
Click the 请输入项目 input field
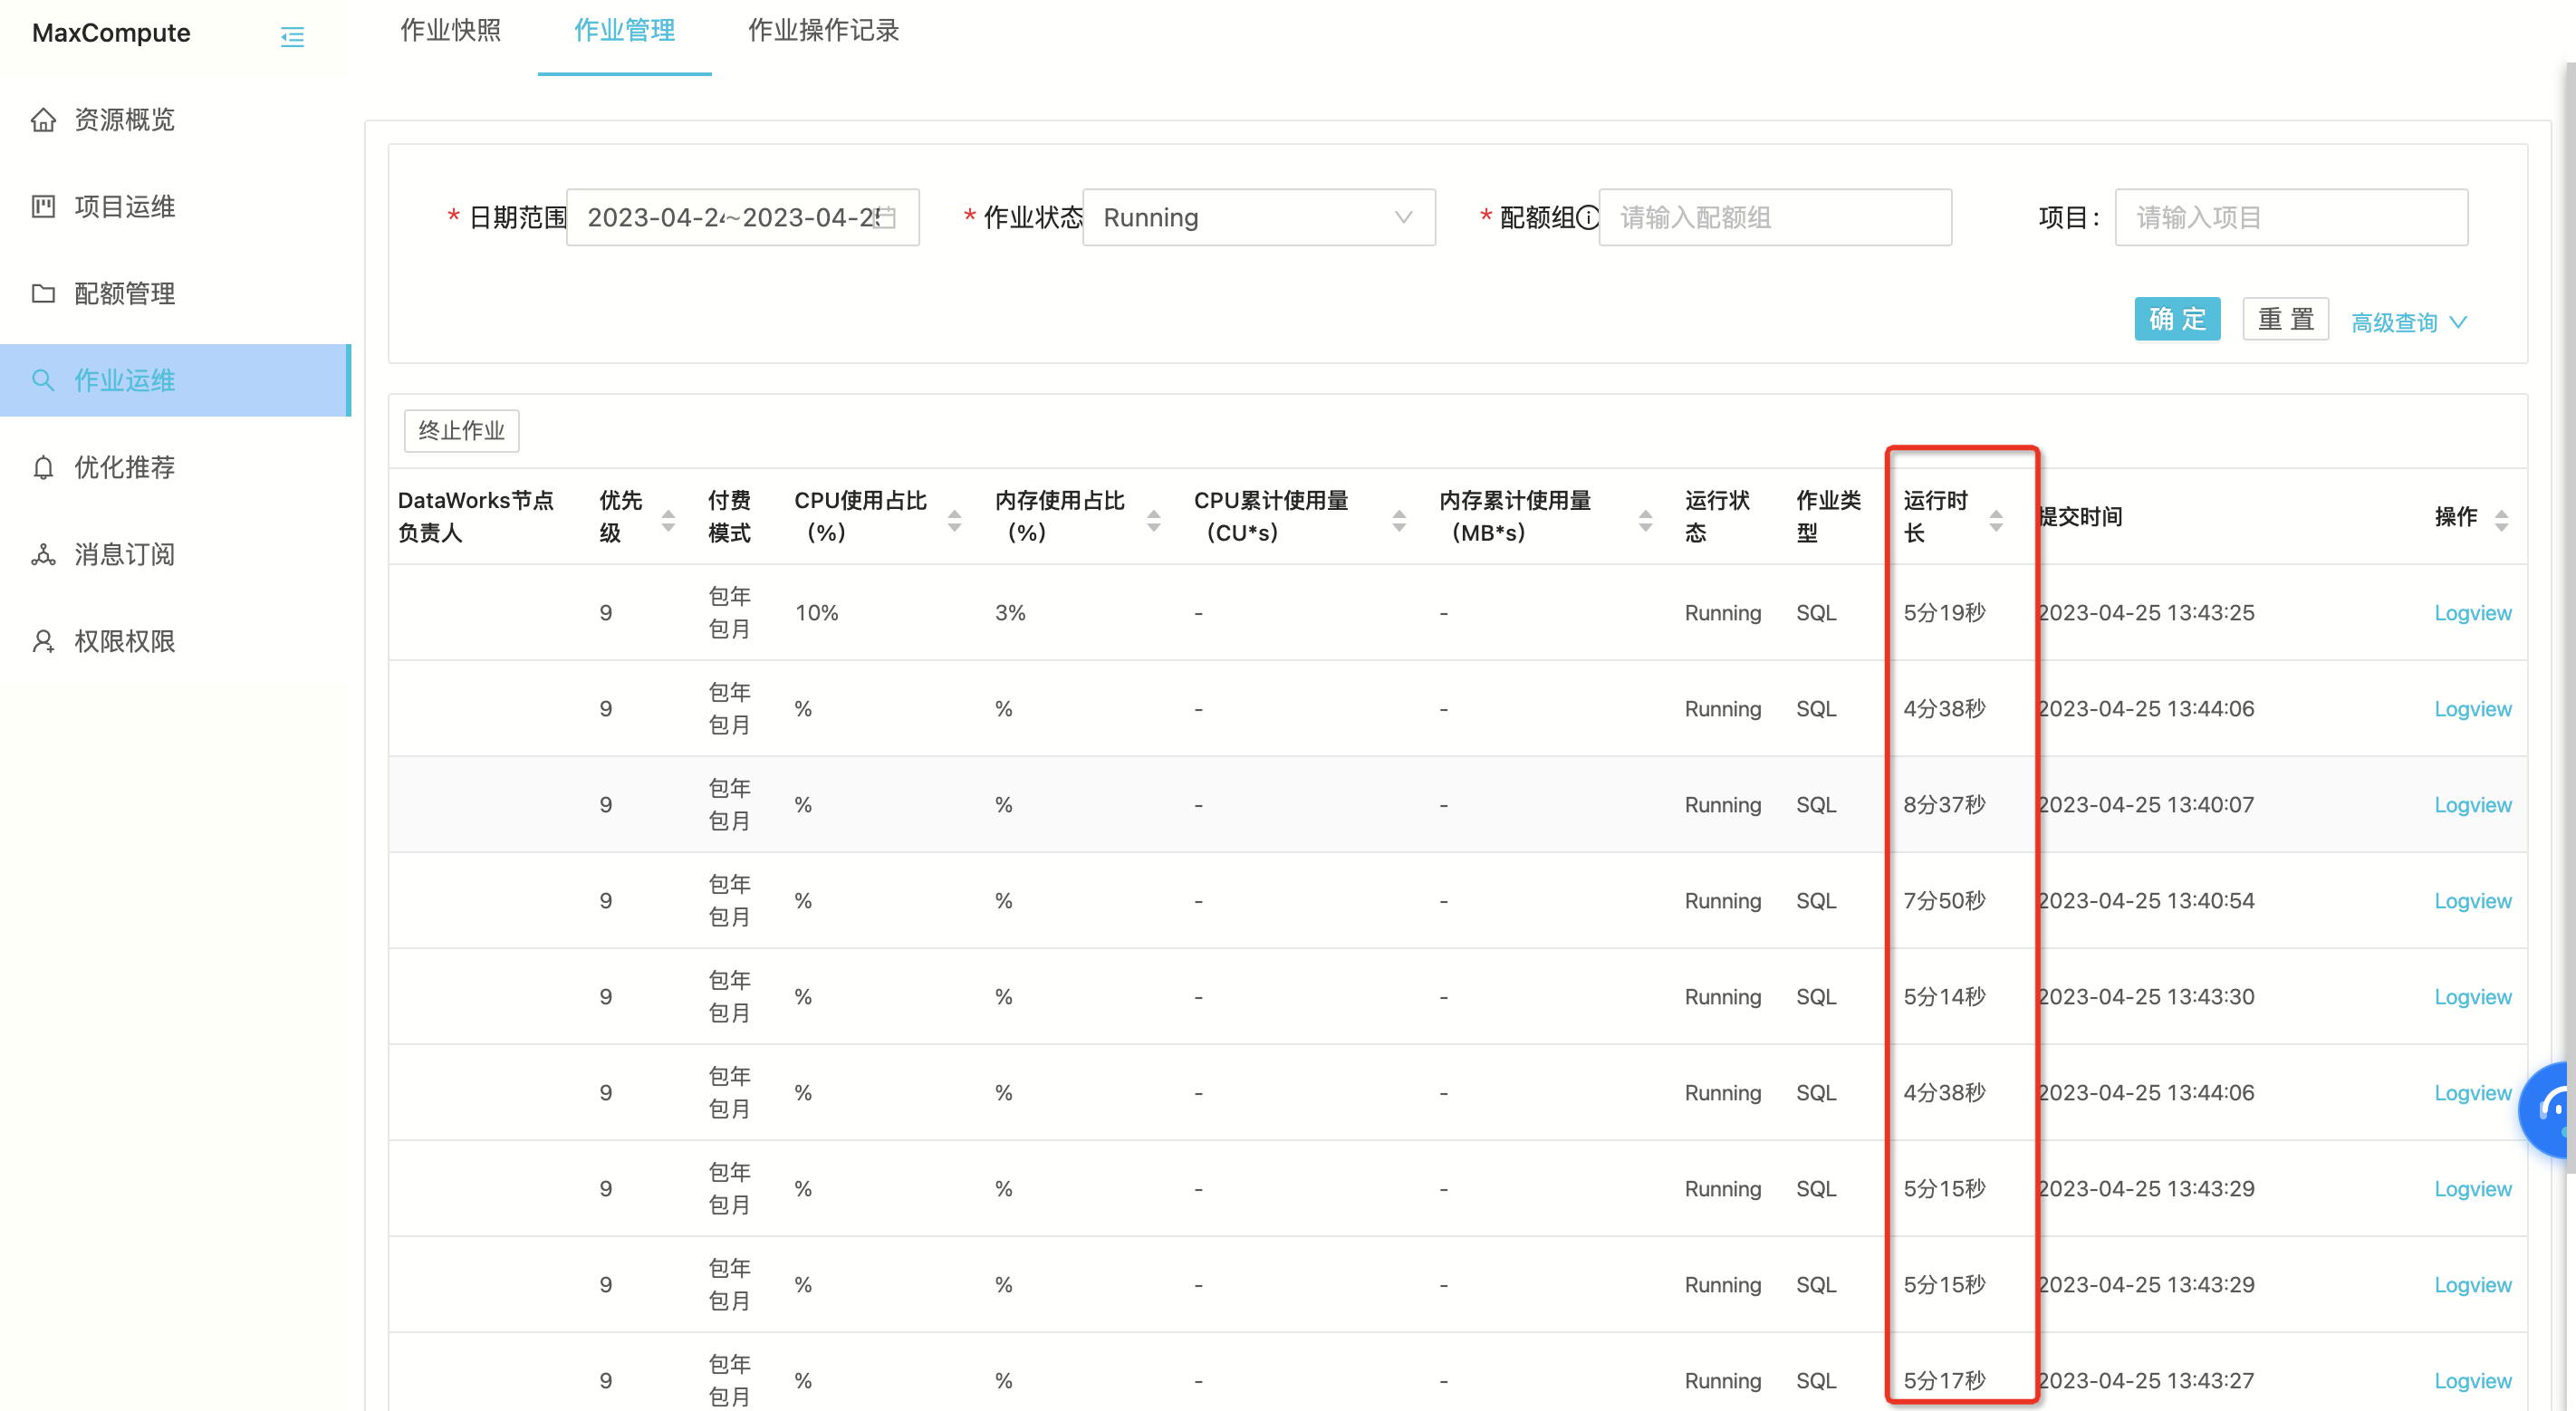coord(2290,217)
